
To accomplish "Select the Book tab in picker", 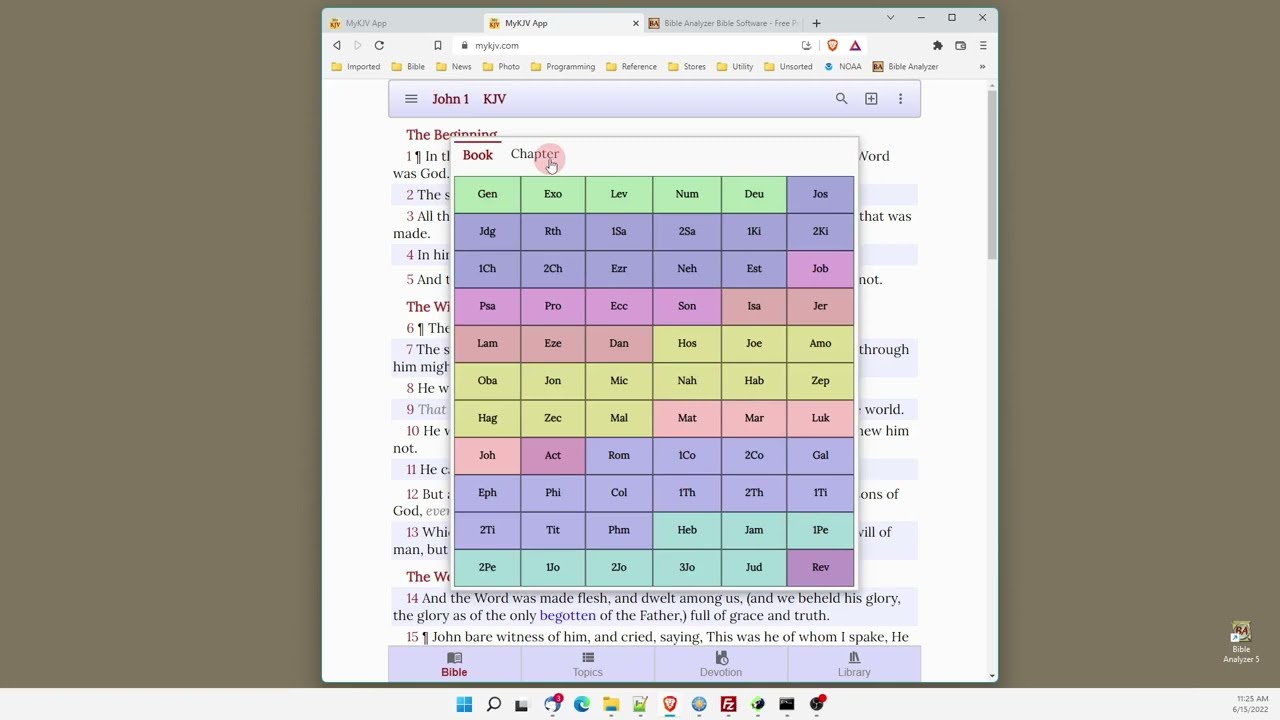I will click(x=478, y=155).
